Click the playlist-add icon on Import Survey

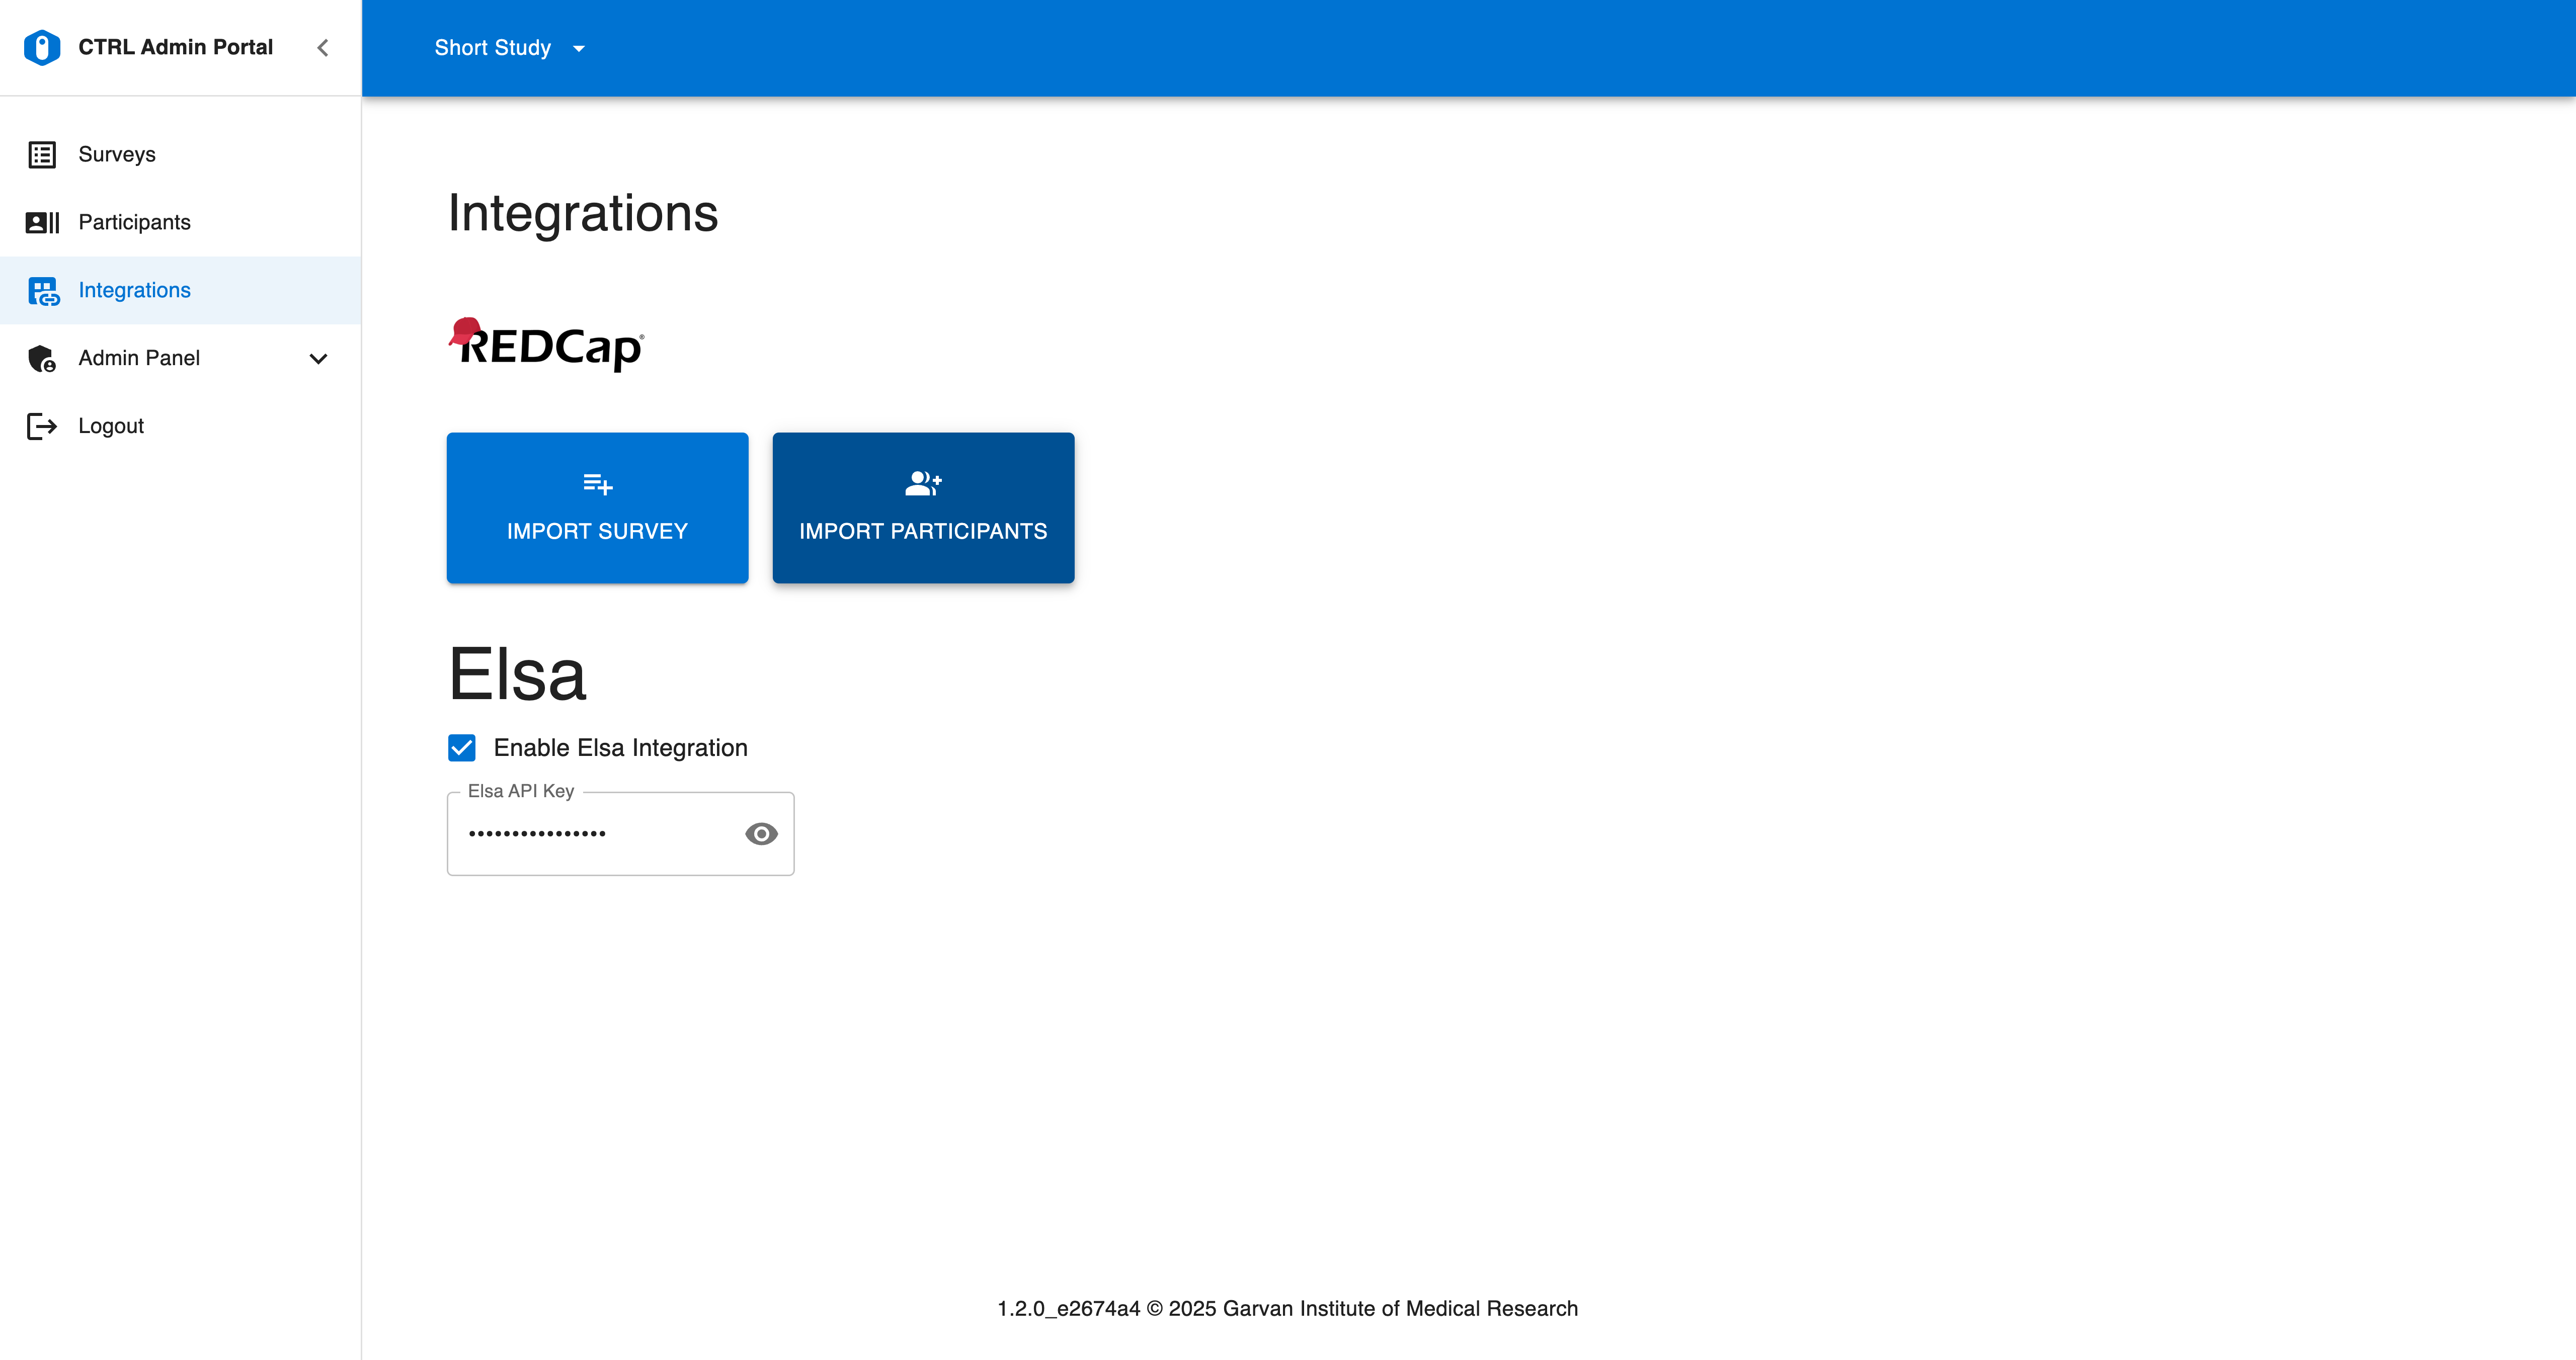[x=597, y=485]
